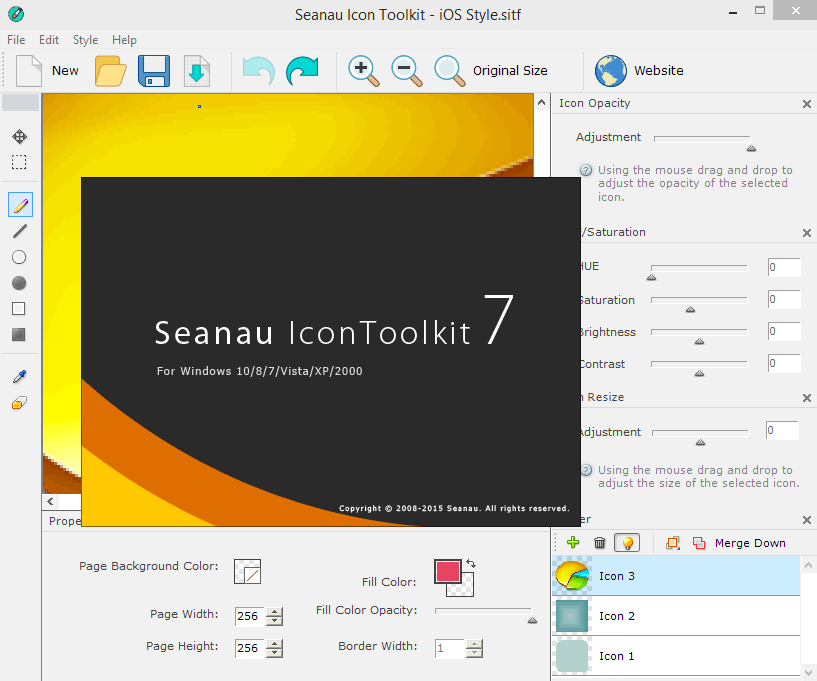Close the layer panel above the Merge Down toolbar

point(807,520)
